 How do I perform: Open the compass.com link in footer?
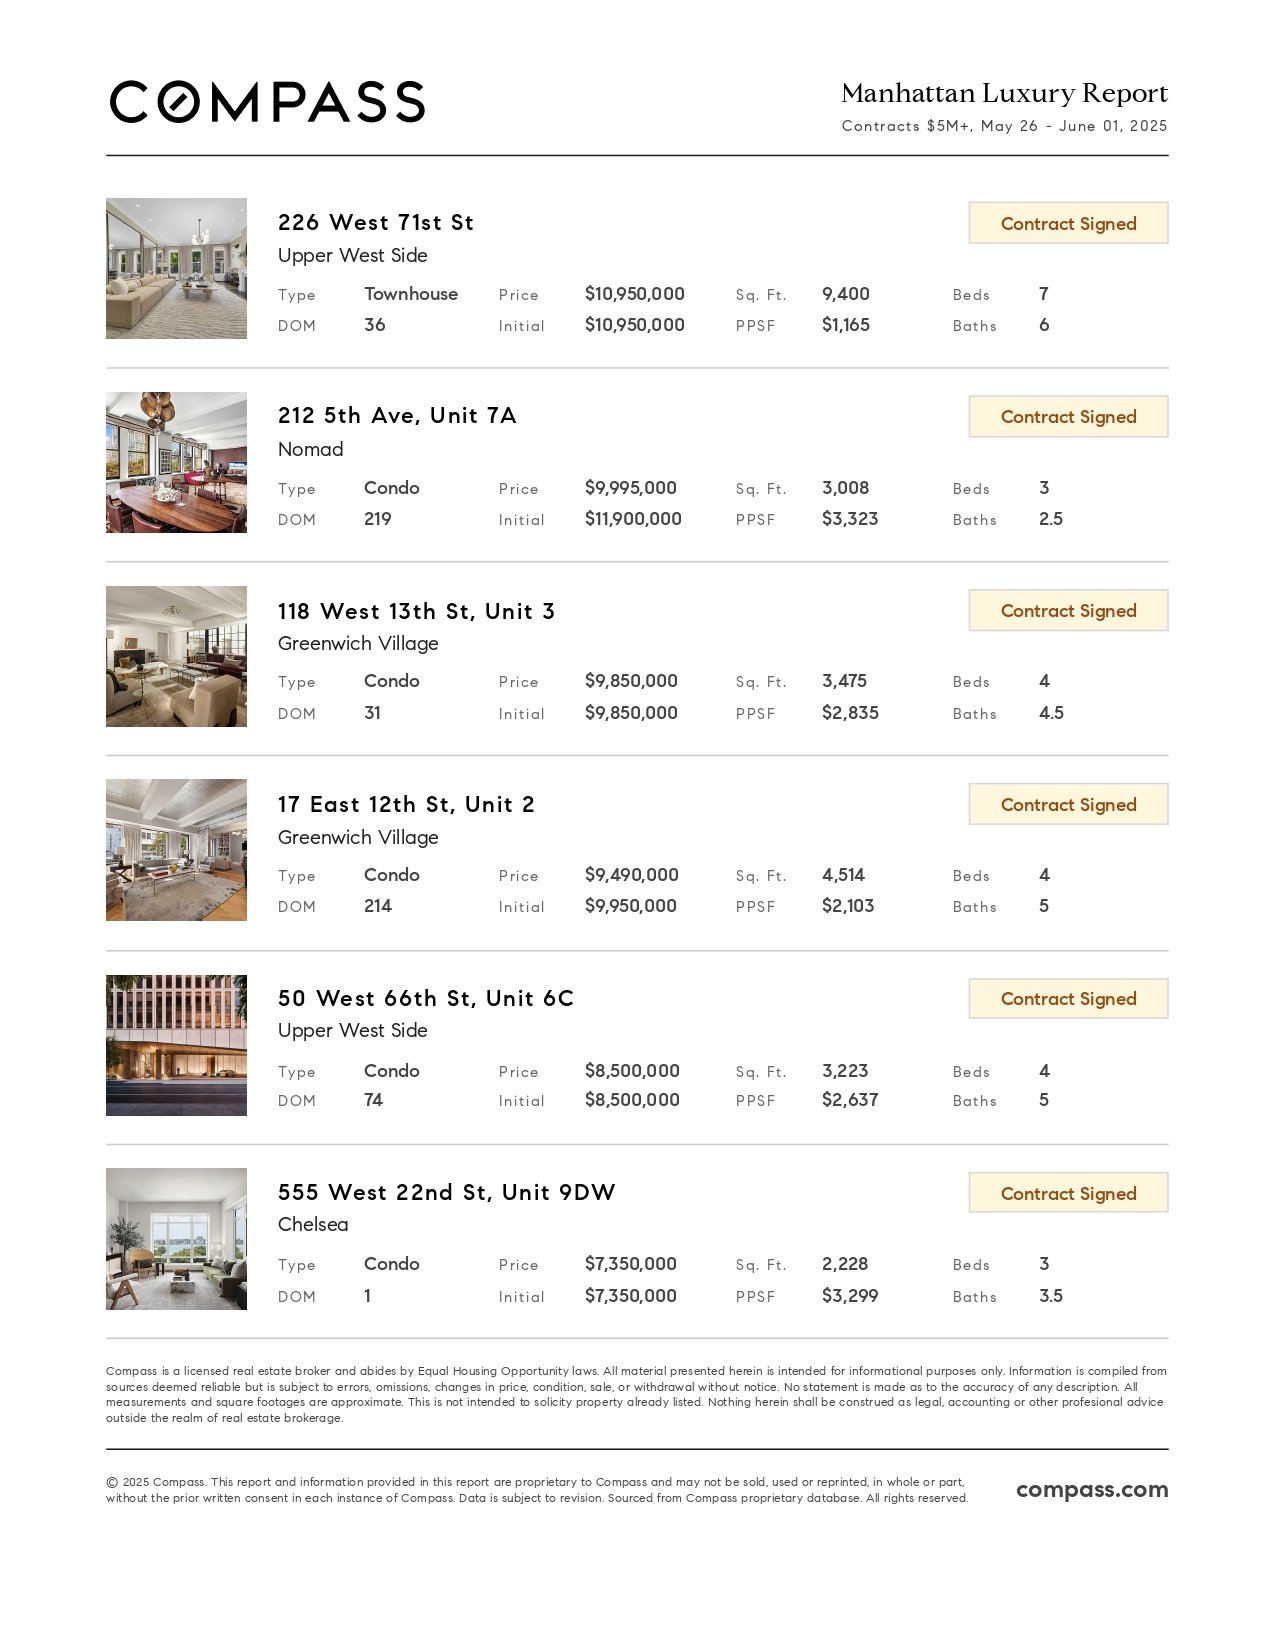click(1092, 1489)
